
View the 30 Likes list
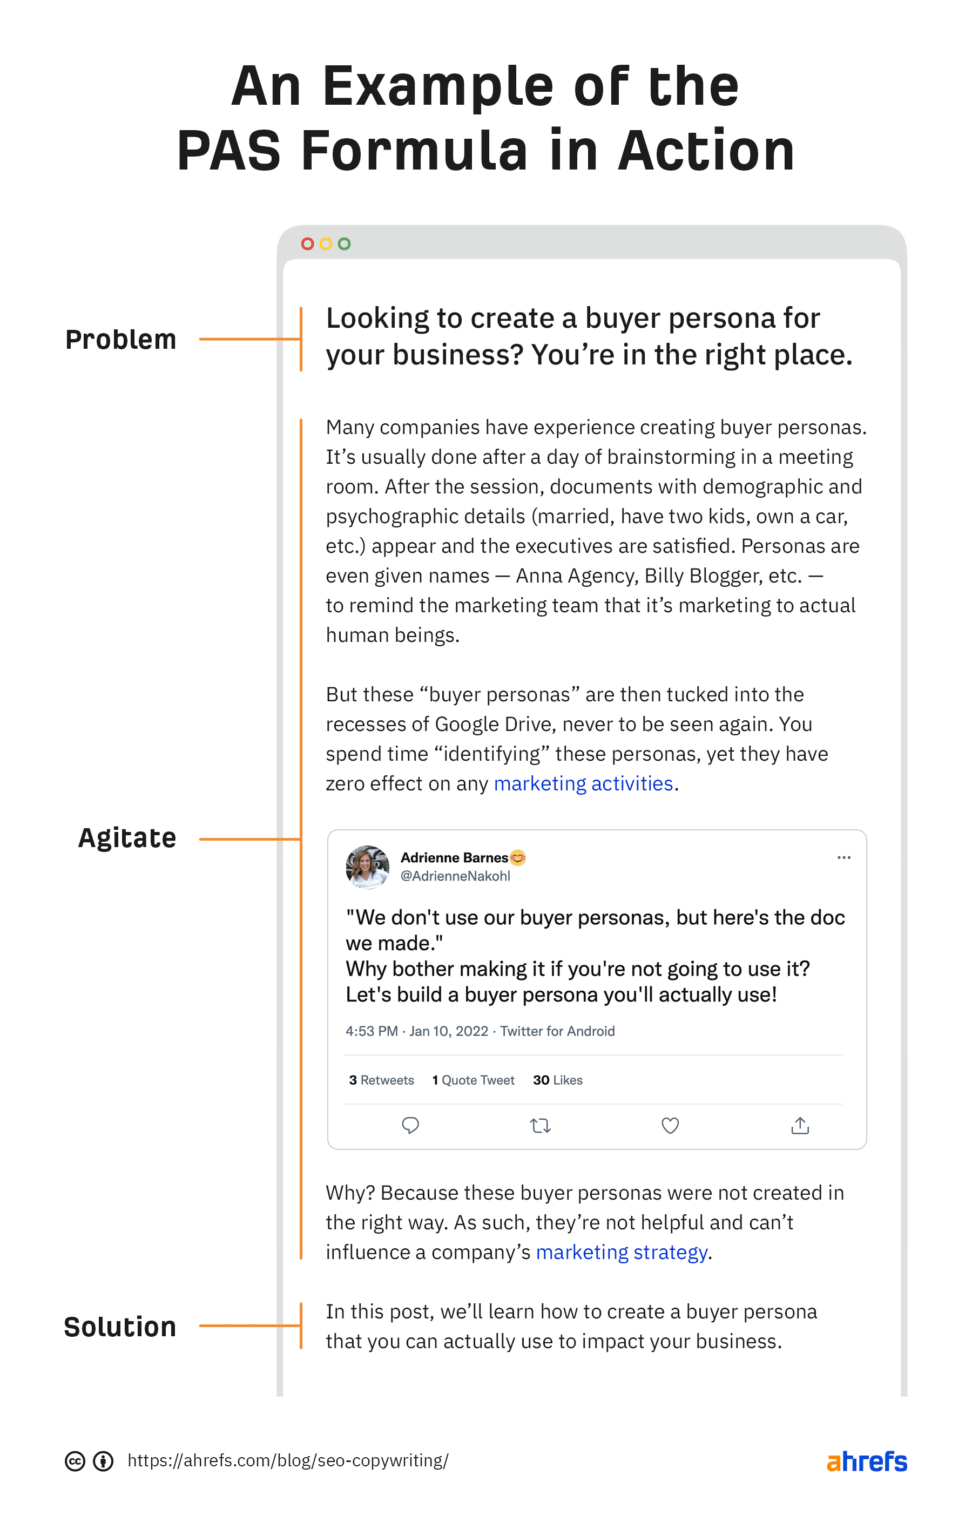(x=557, y=1080)
